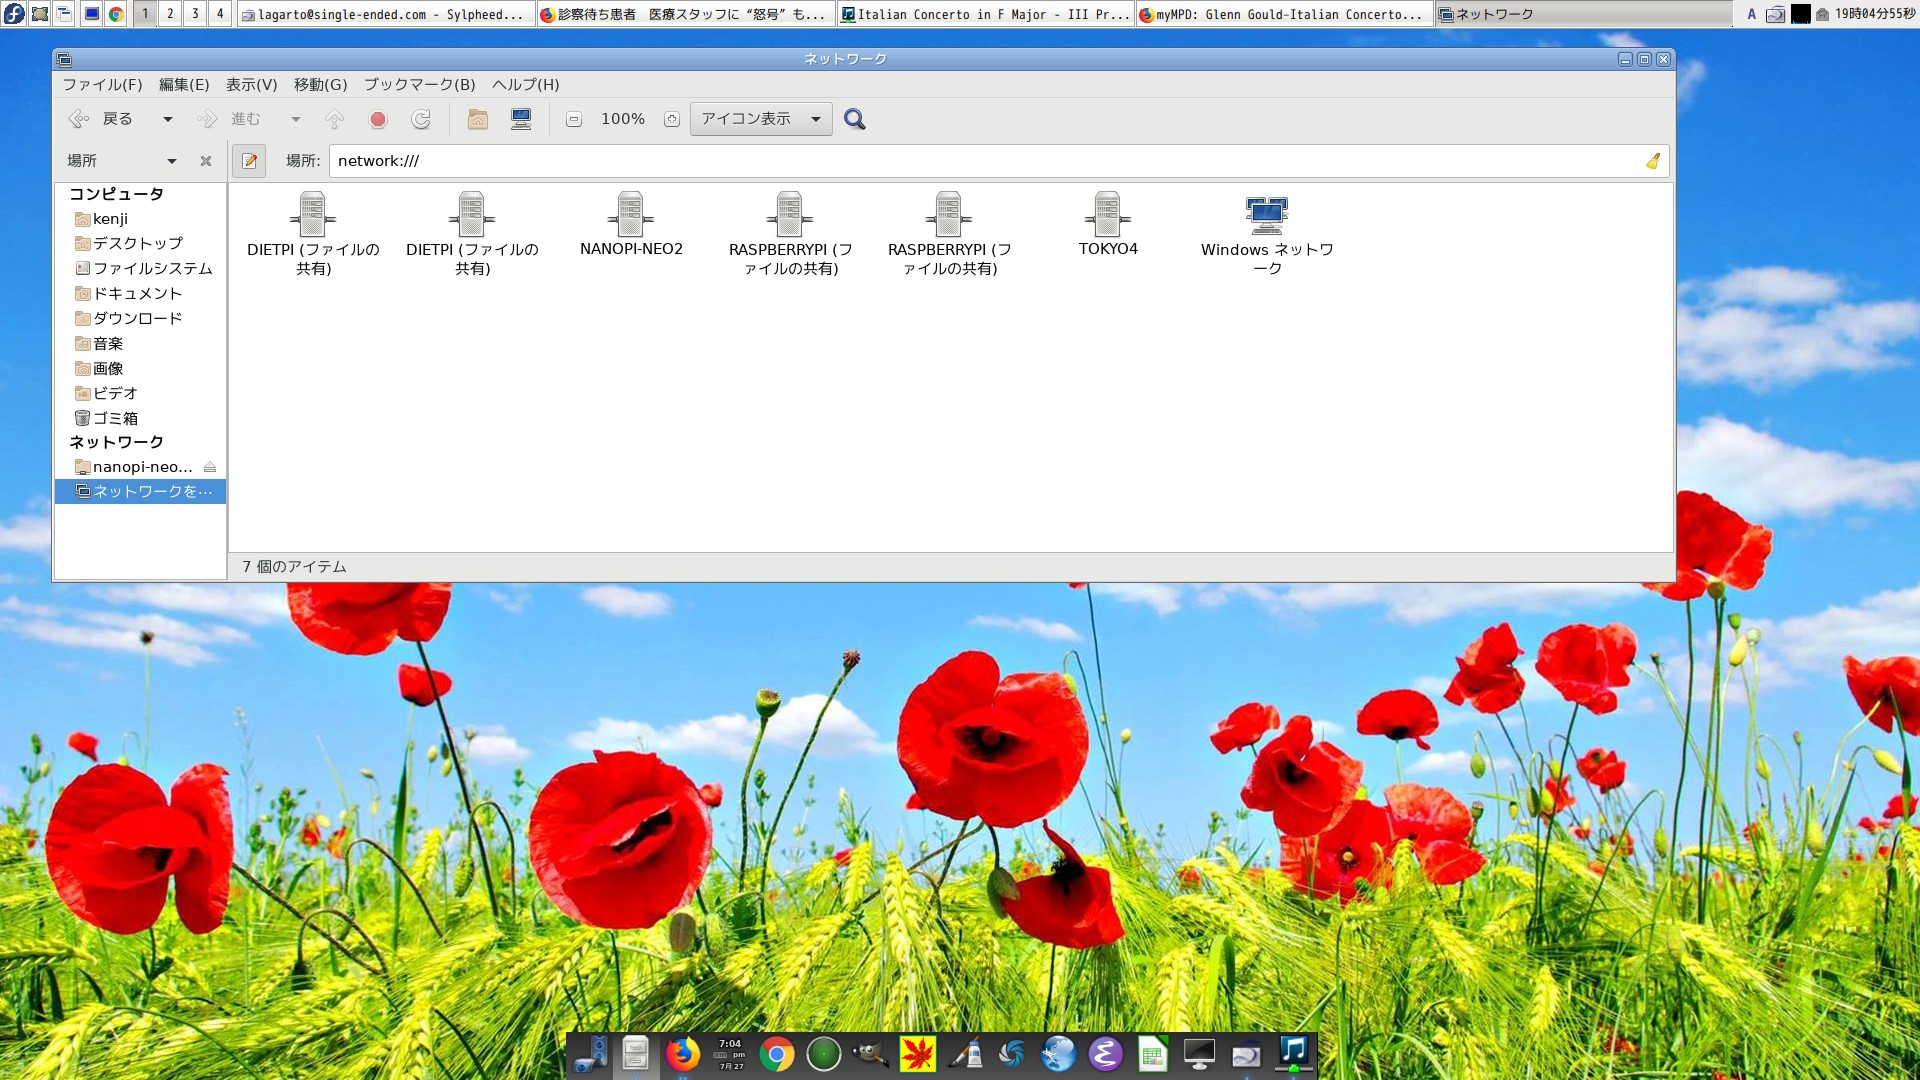Click the red stop loading icon
The height and width of the screenshot is (1080, 1920).
click(x=378, y=120)
